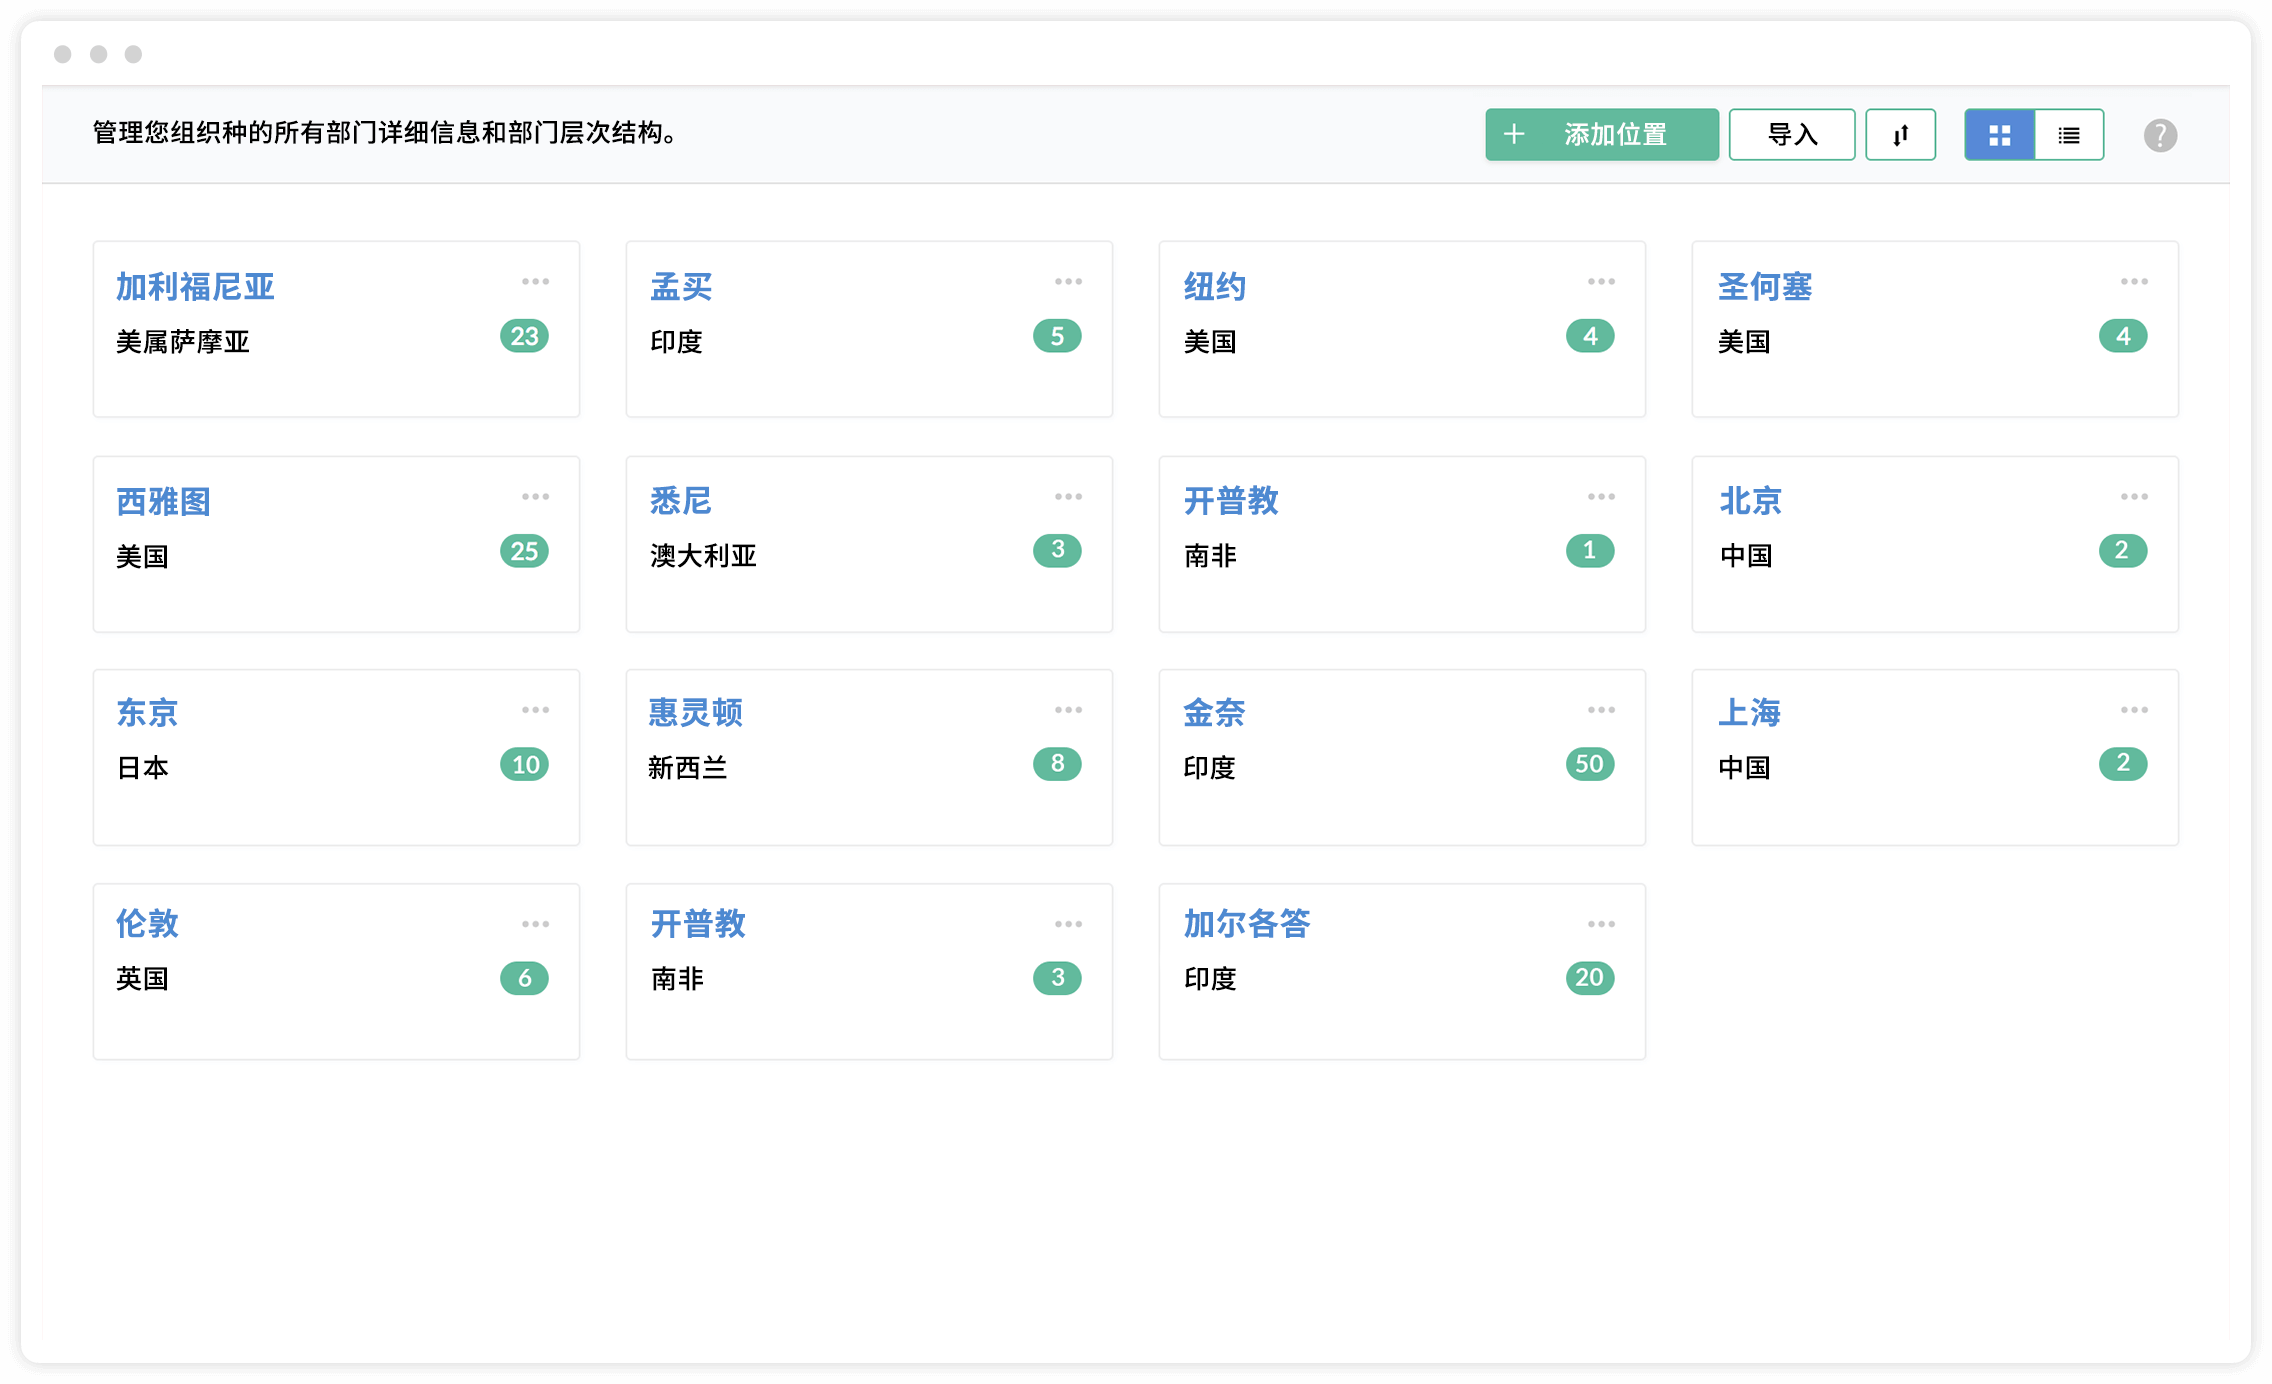2272x1384 pixels.
Task: Switch to list view
Action: (x=2069, y=135)
